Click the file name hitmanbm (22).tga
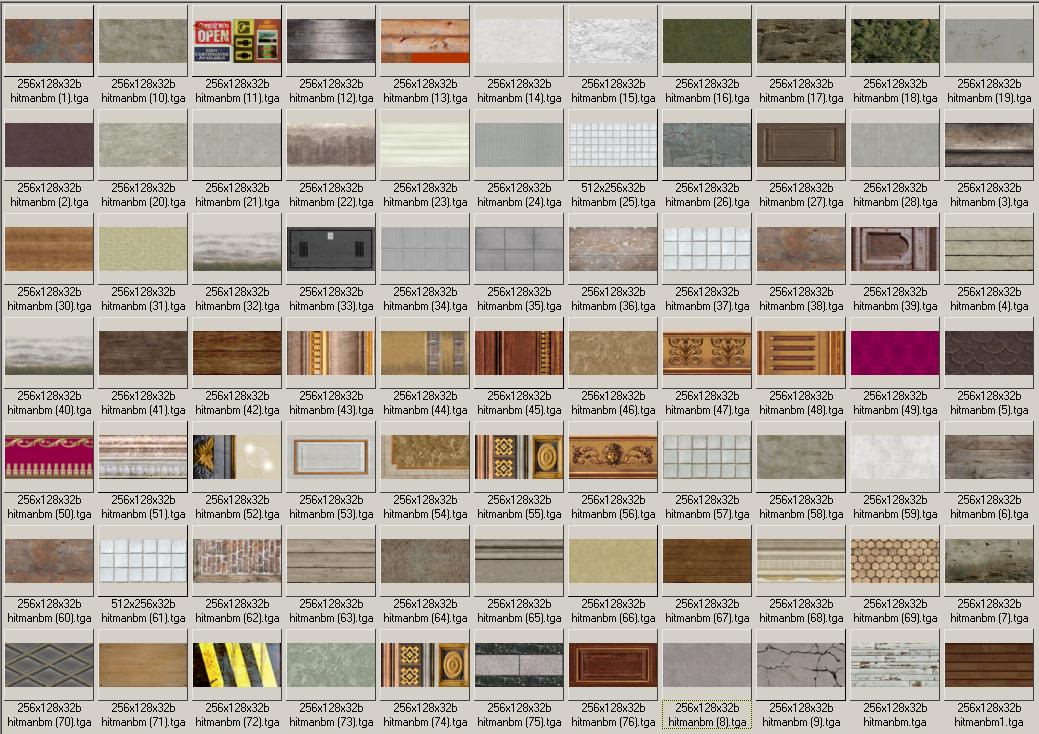The width and height of the screenshot is (1039, 734). [x=331, y=202]
